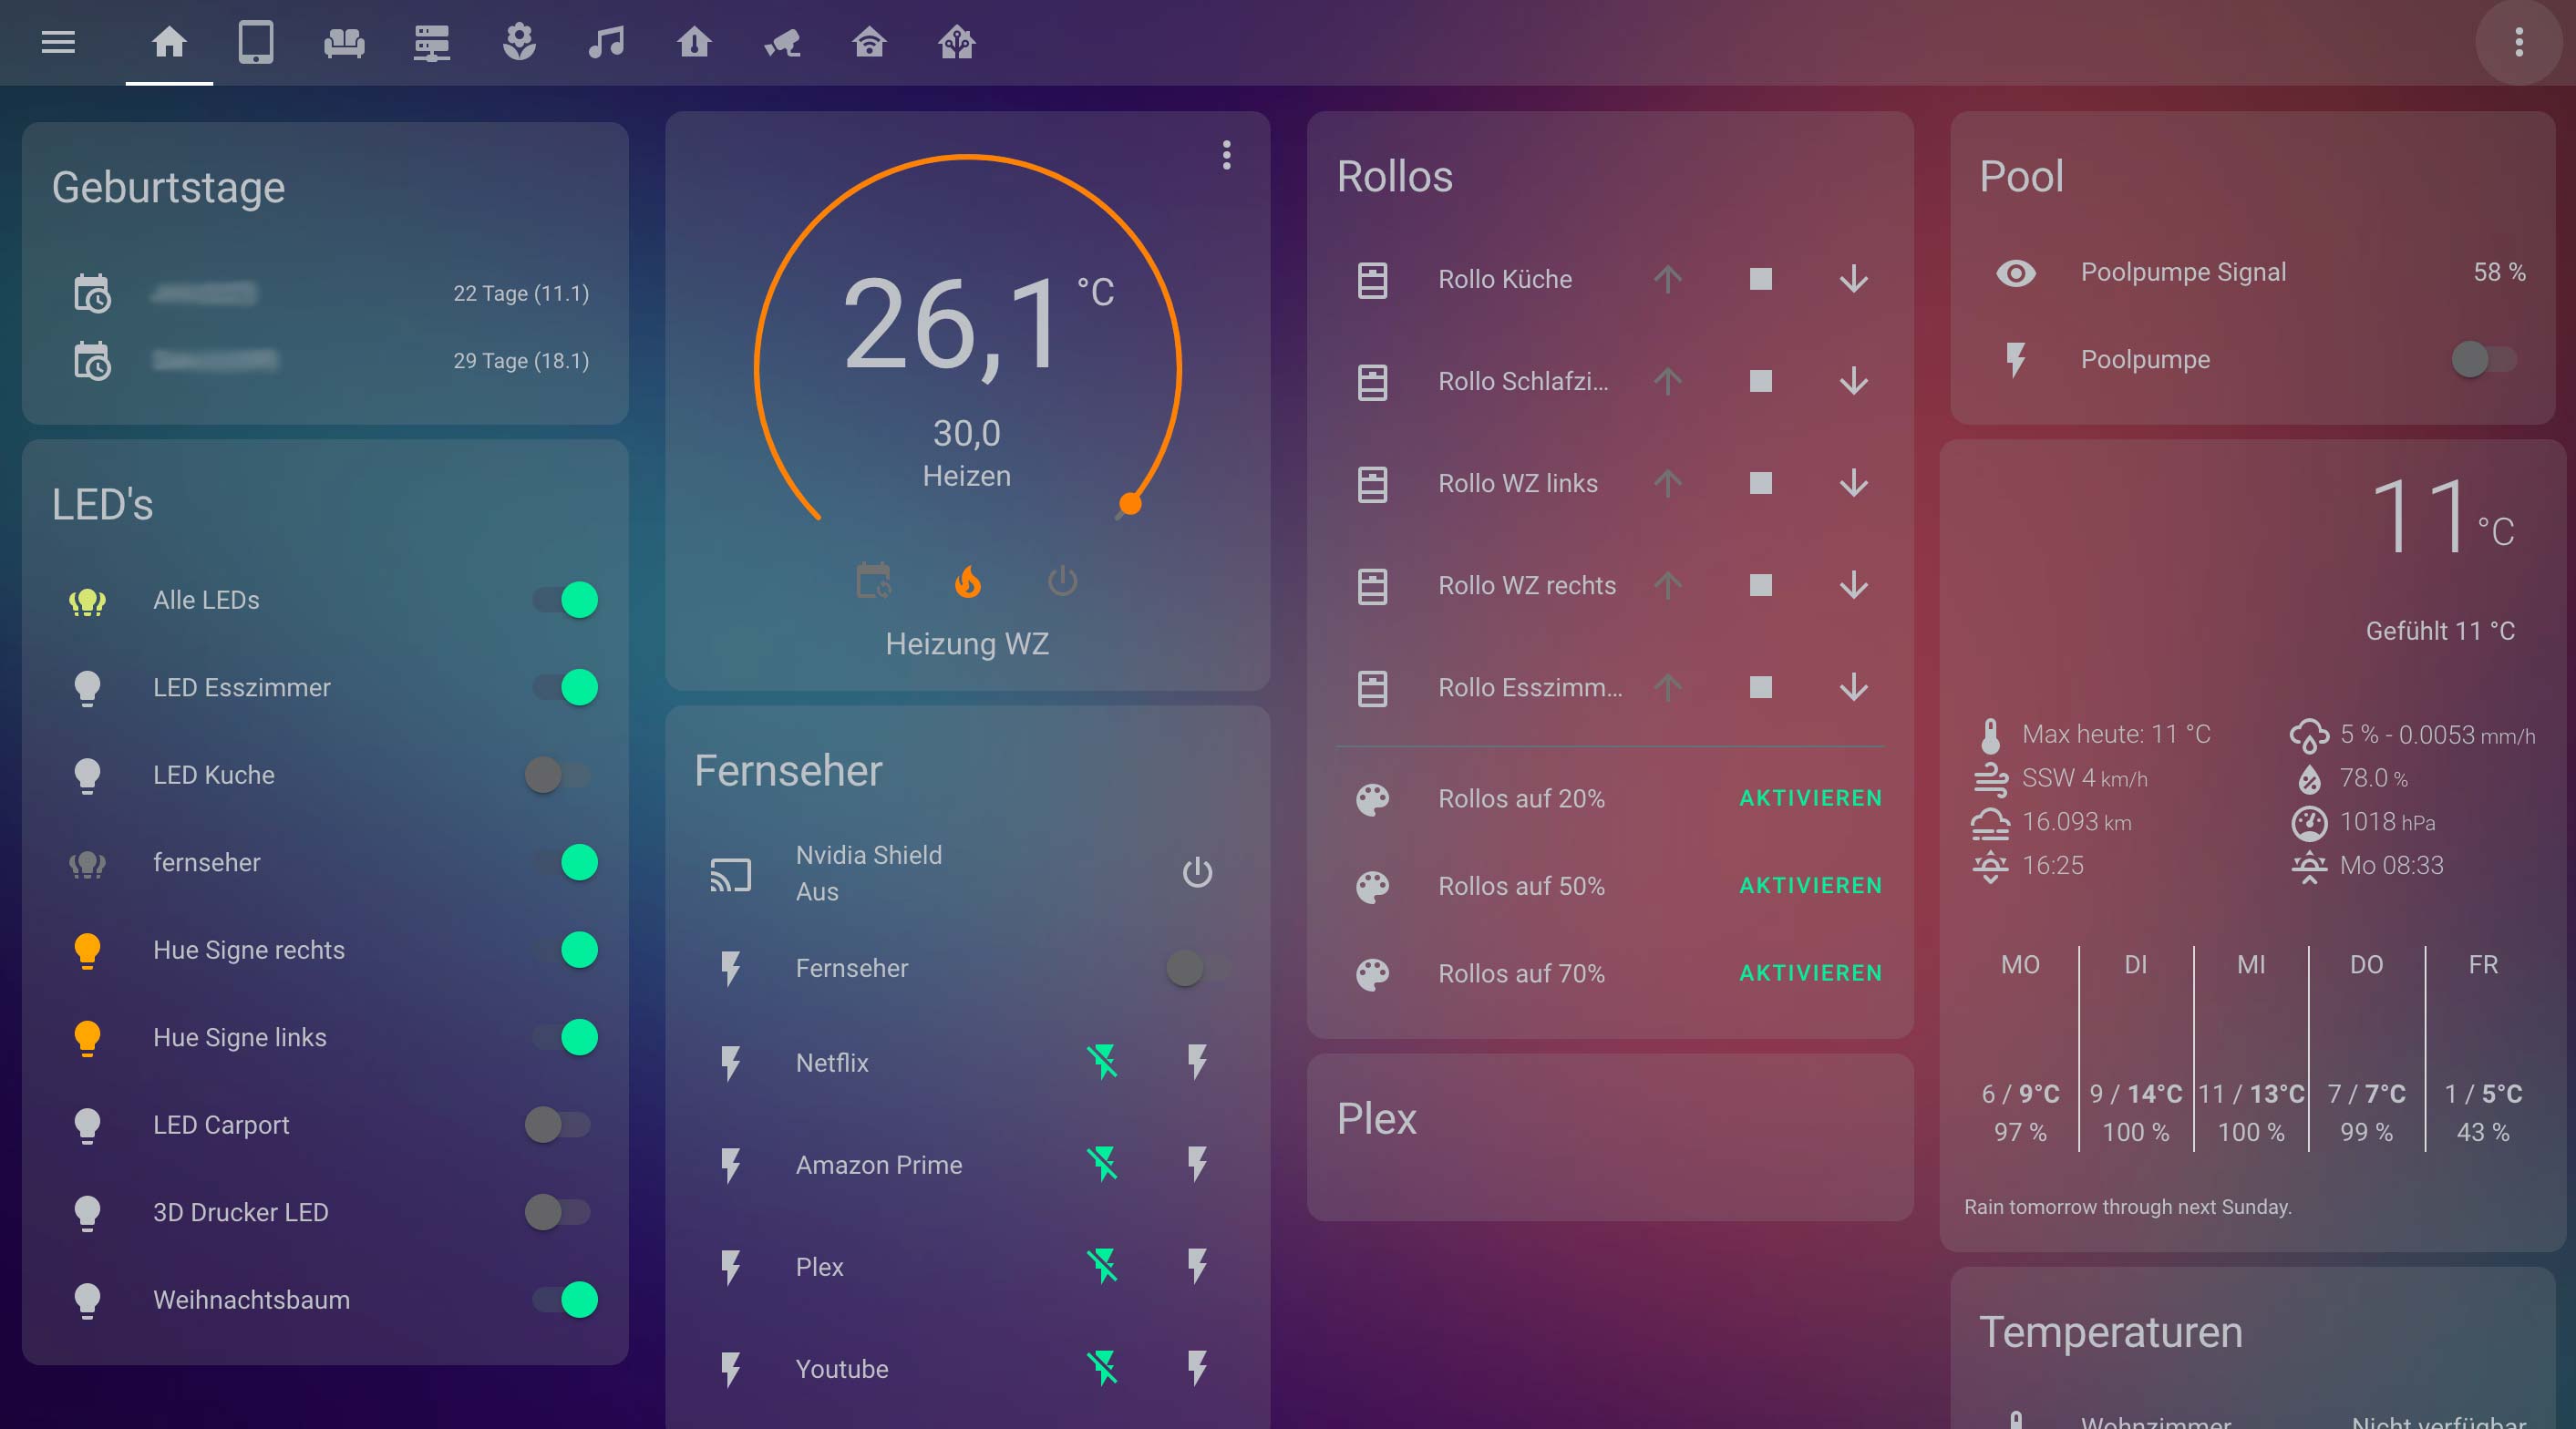Image resolution: width=2576 pixels, height=1429 pixels.
Task: Switch to the music note tab
Action: (606, 42)
